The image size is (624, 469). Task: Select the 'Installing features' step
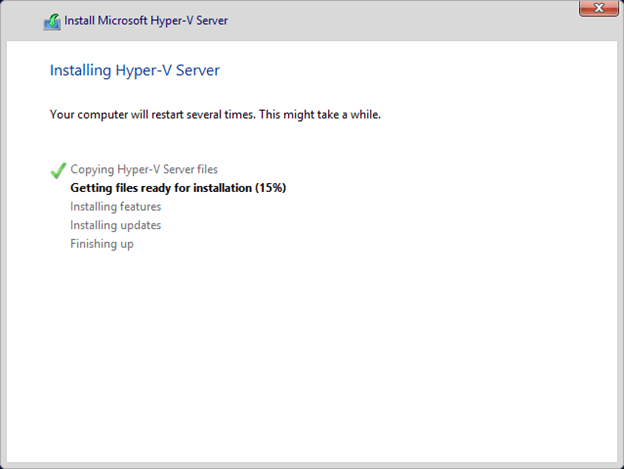point(115,206)
